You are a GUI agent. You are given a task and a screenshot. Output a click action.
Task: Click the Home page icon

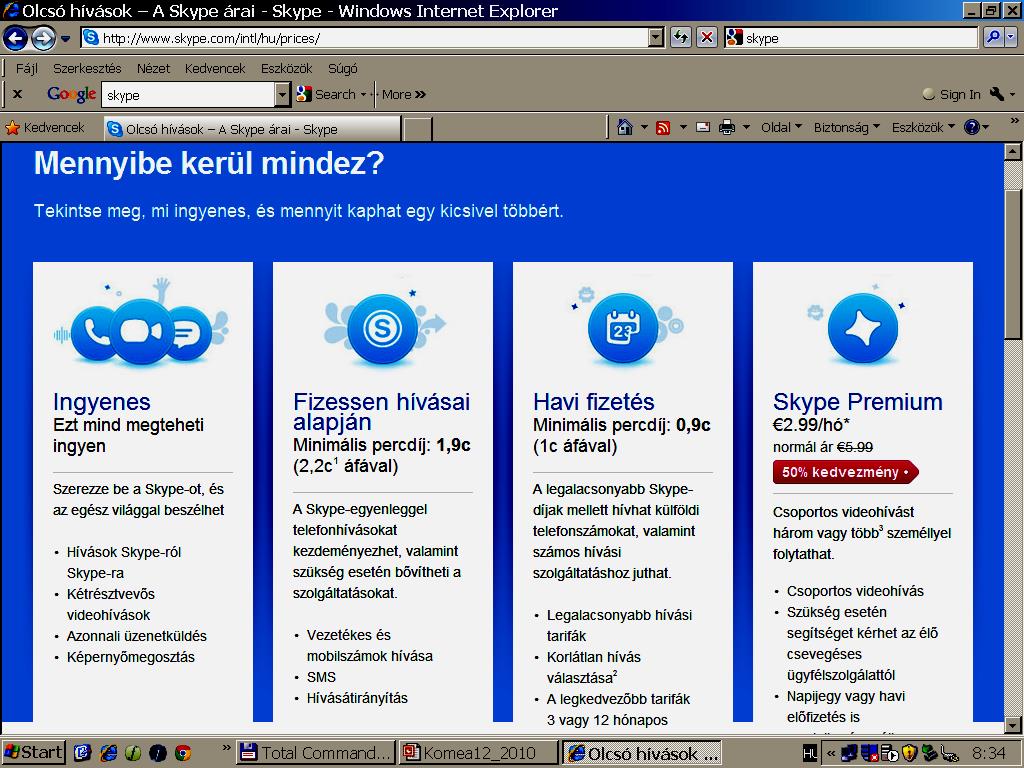tap(625, 127)
